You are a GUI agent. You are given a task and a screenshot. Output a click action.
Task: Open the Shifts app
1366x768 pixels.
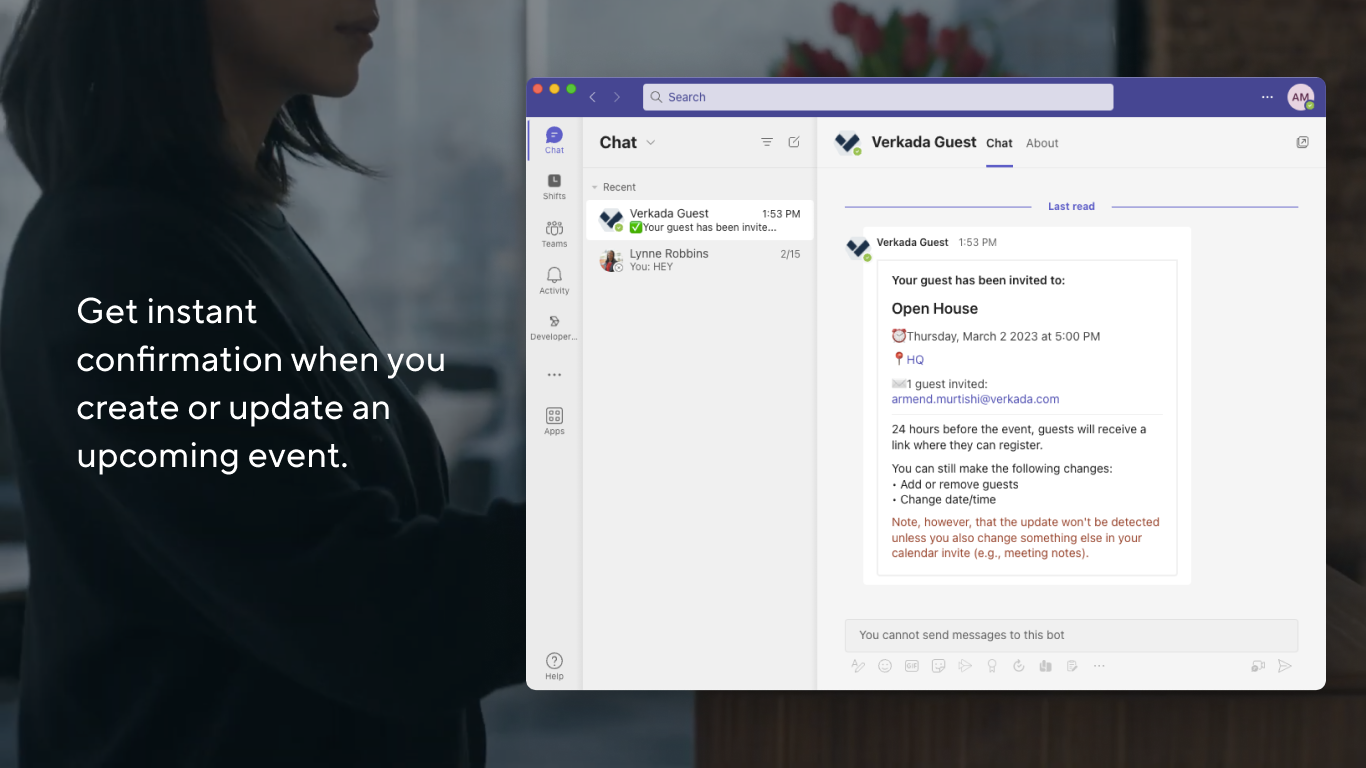554,186
